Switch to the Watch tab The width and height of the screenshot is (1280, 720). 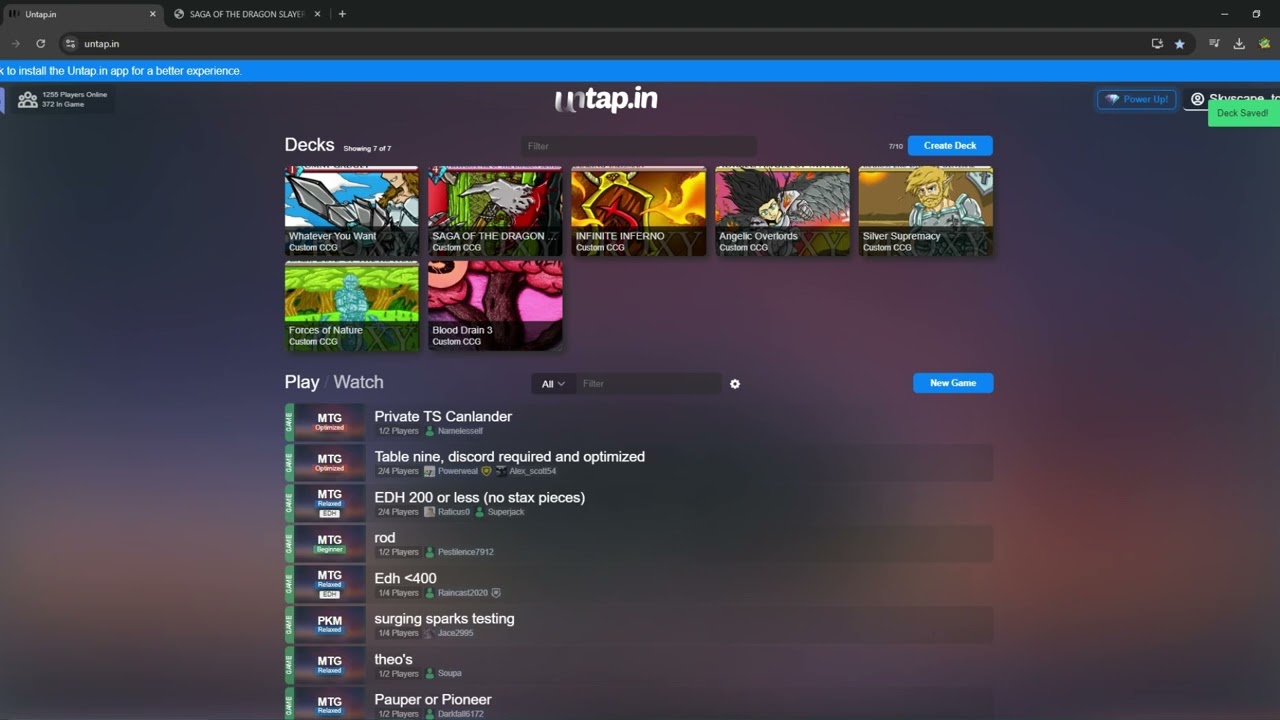[x=358, y=382]
